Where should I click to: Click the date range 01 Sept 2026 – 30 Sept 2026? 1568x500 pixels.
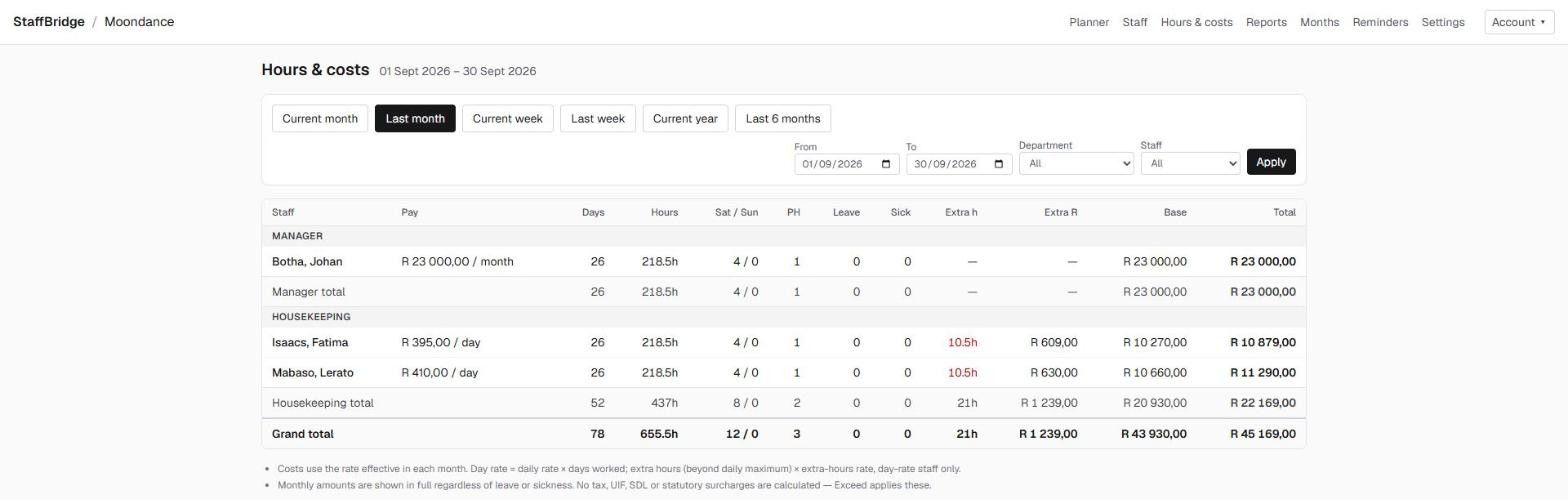[x=458, y=71]
